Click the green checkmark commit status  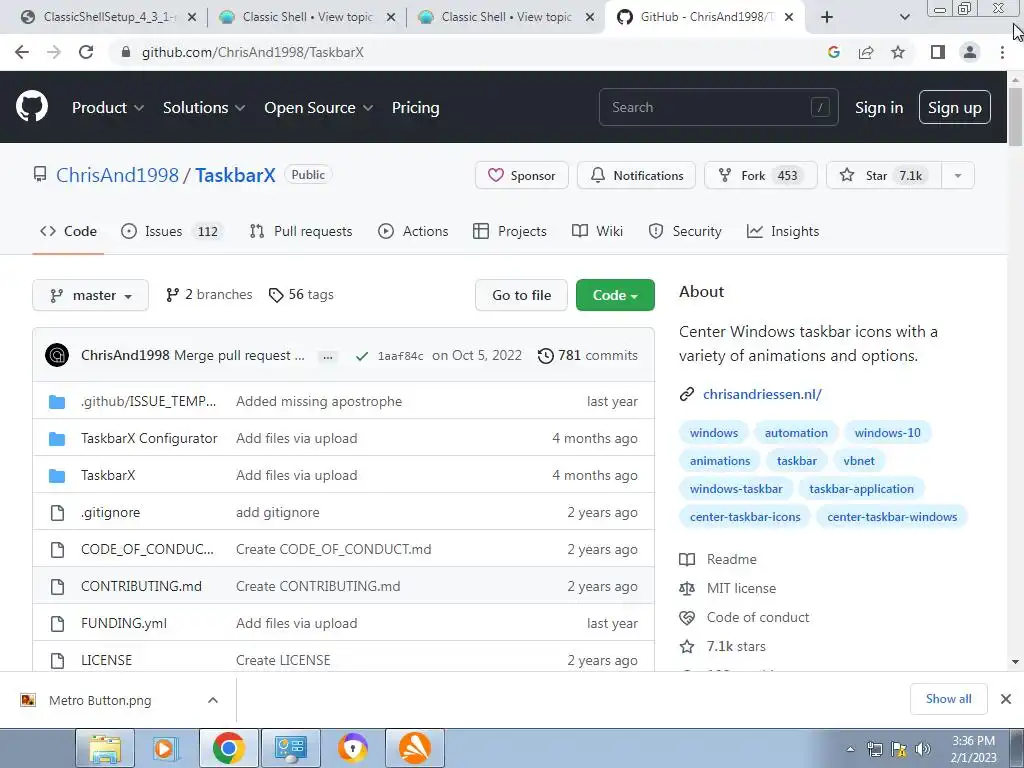pos(361,356)
